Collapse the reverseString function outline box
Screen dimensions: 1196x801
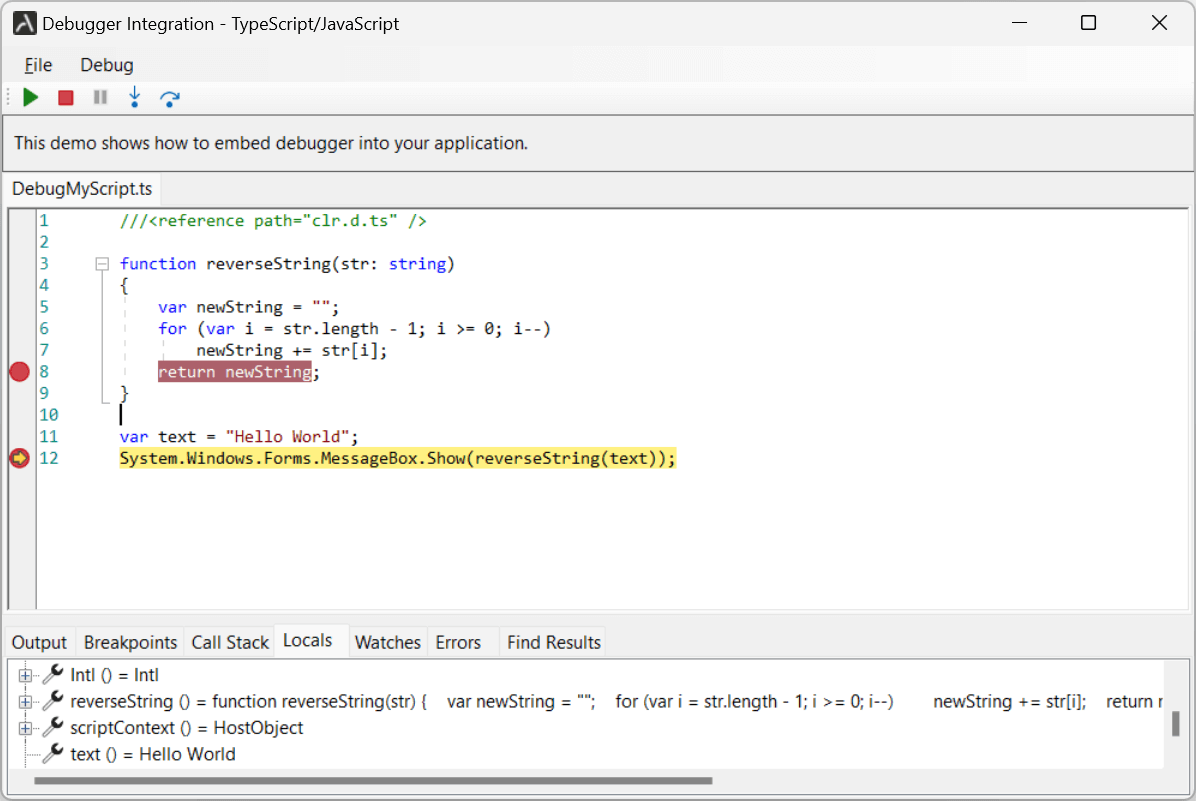[102, 264]
